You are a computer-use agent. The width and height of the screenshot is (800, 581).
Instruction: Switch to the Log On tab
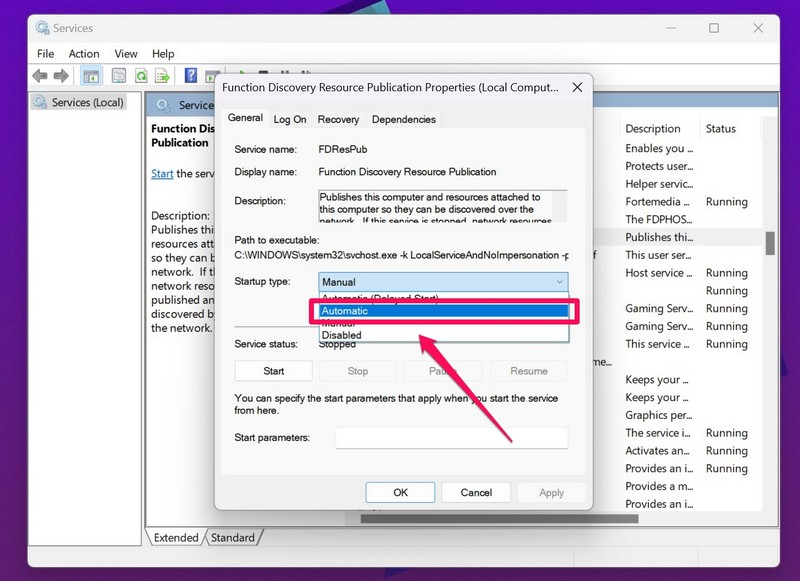pyautogui.click(x=290, y=119)
